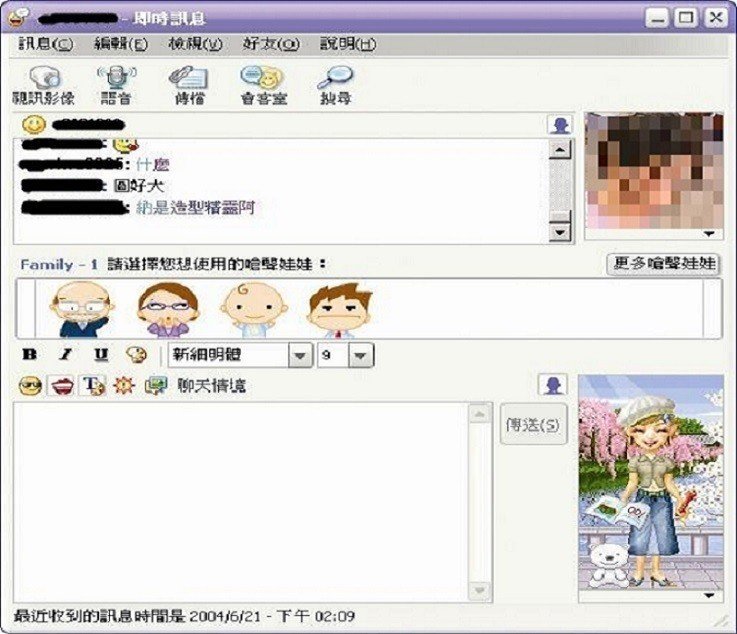This screenshot has height=634, width=737.
Task: Click message input scrollbar up arrow
Action: [x=480, y=414]
